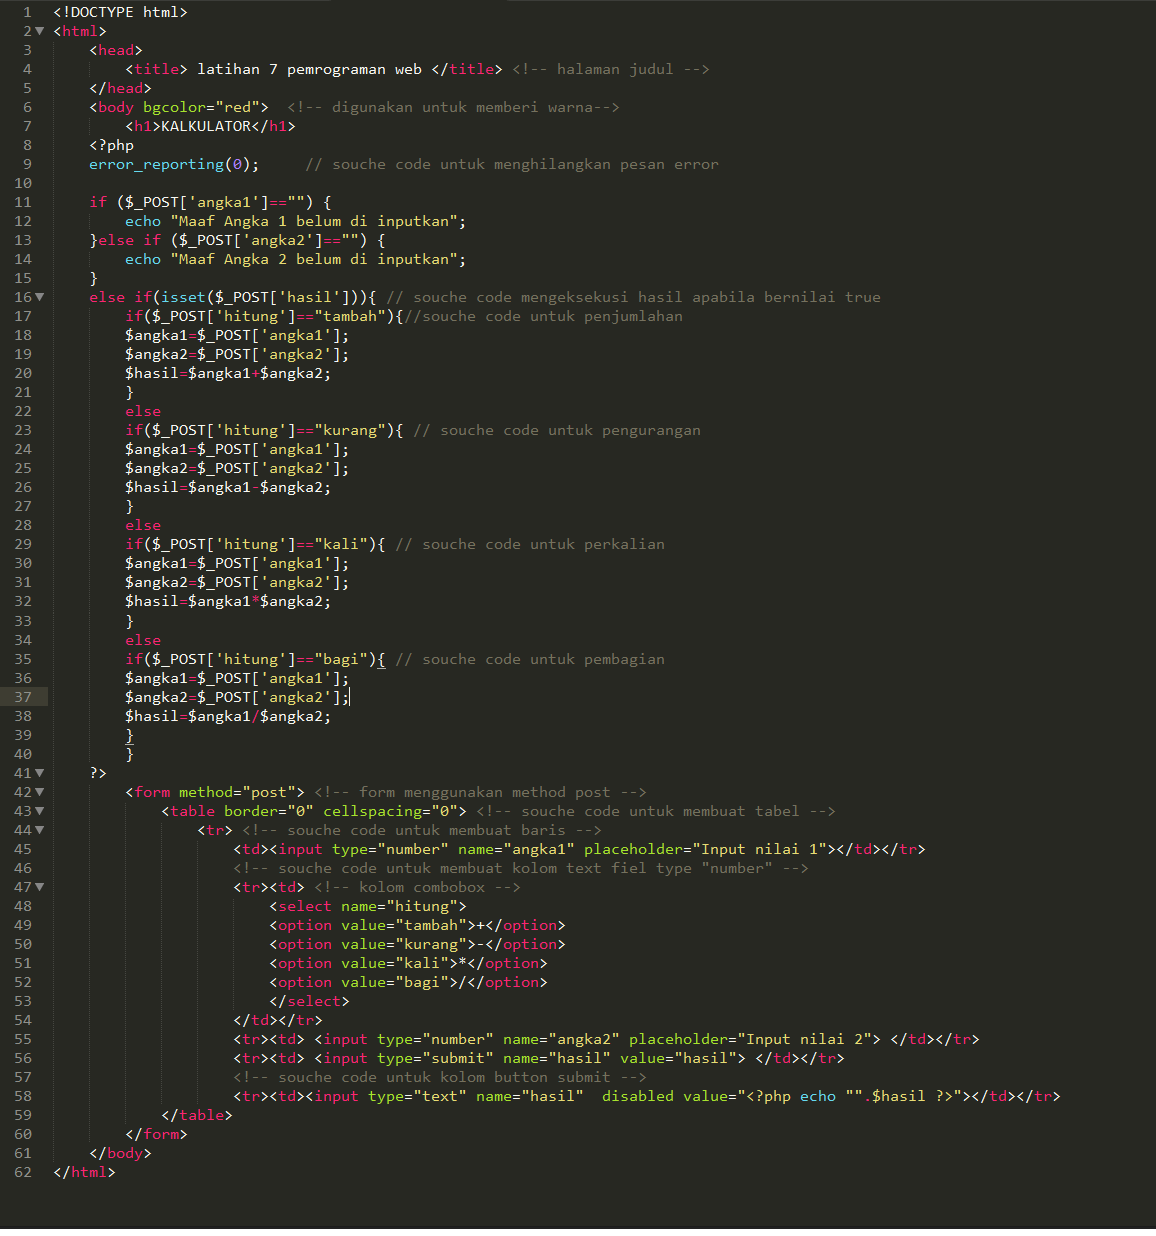Click the "Maaf Angka 1 belum di inputkan" string
Viewport: 1156px width, 1236px height.
click(x=314, y=221)
